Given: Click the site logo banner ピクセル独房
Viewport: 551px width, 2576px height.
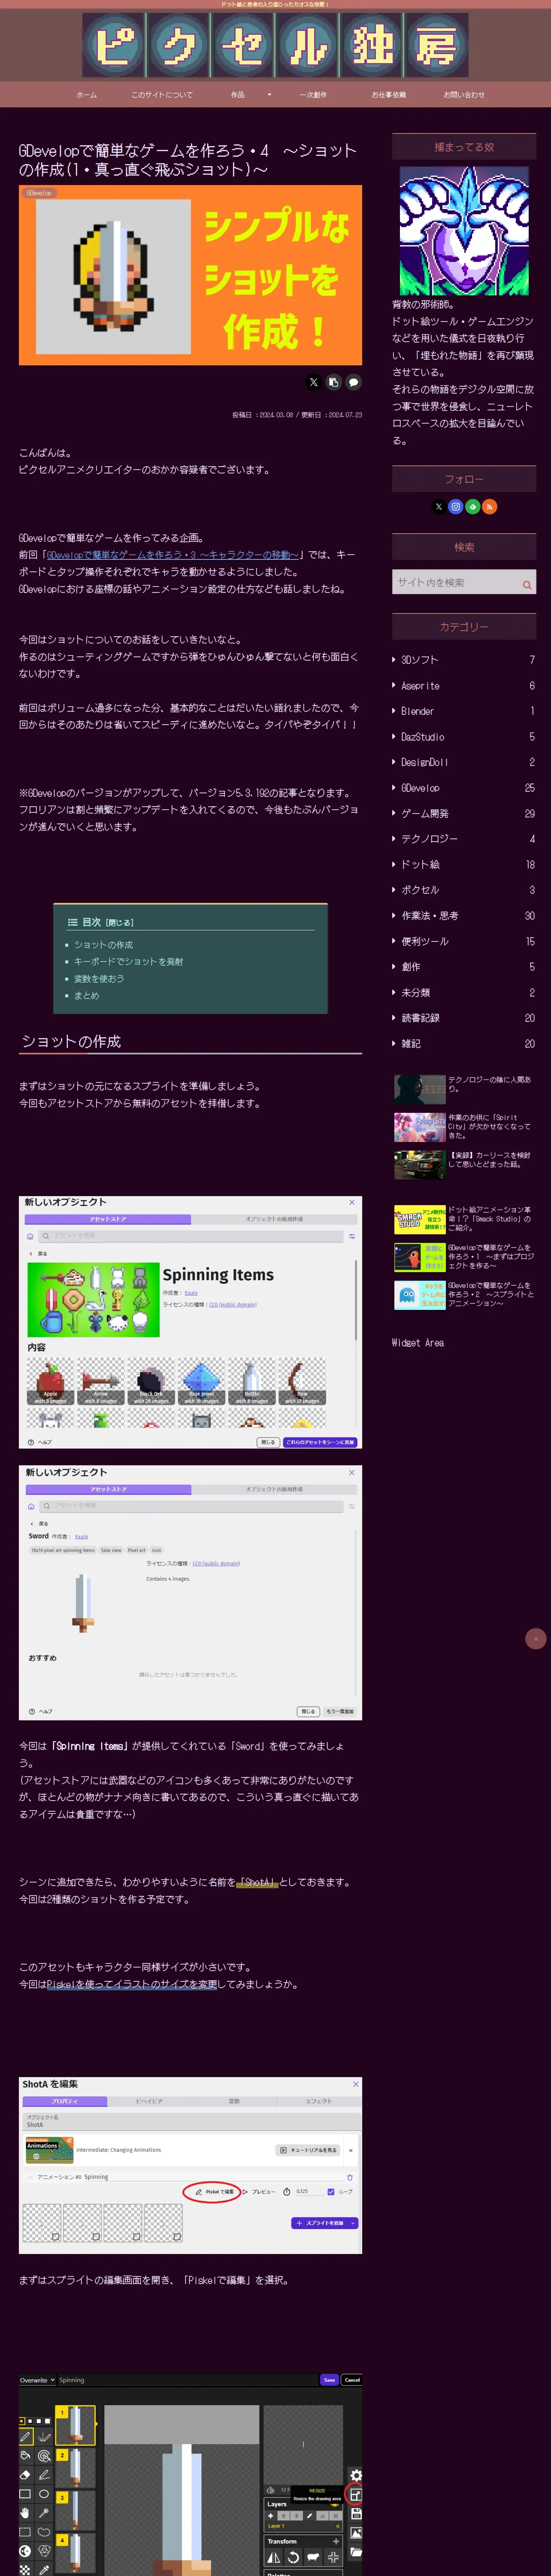Looking at the screenshot, I should tap(275, 46).
